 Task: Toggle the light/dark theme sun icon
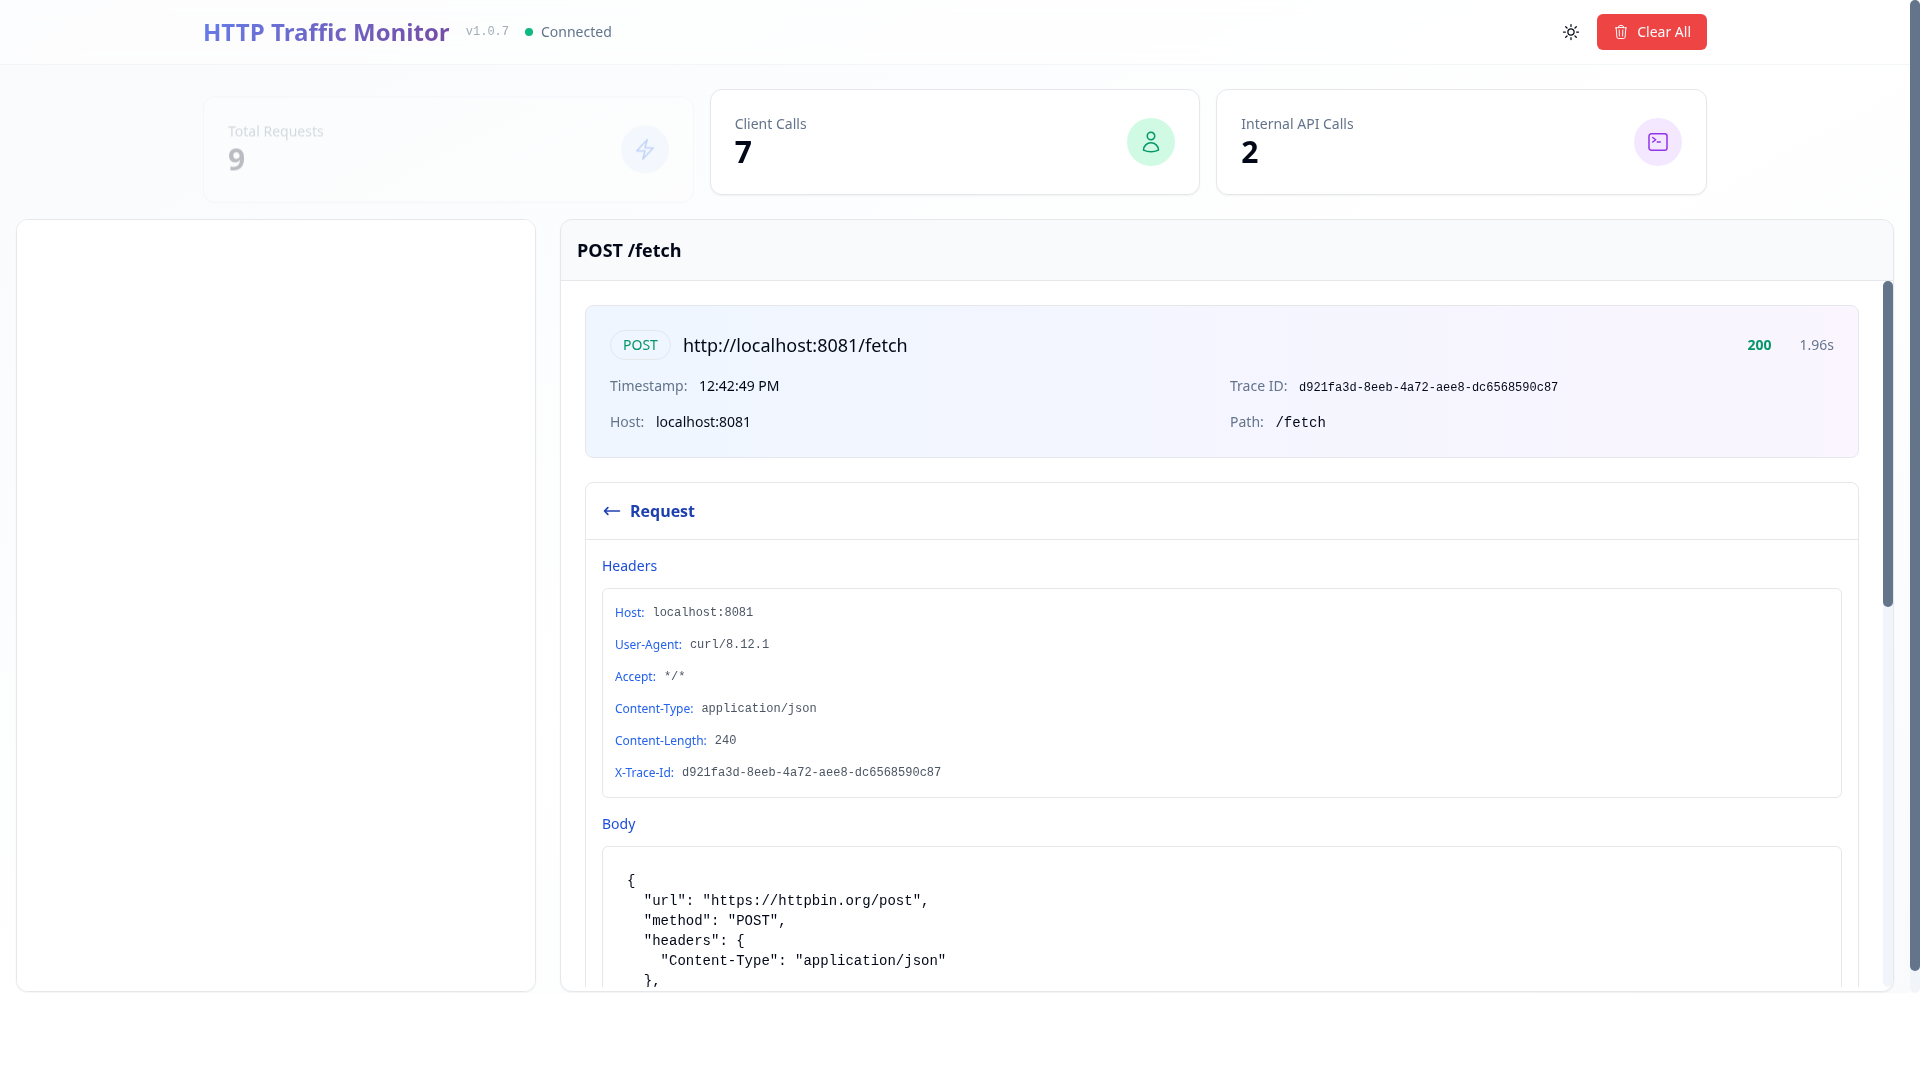point(1571,32)
